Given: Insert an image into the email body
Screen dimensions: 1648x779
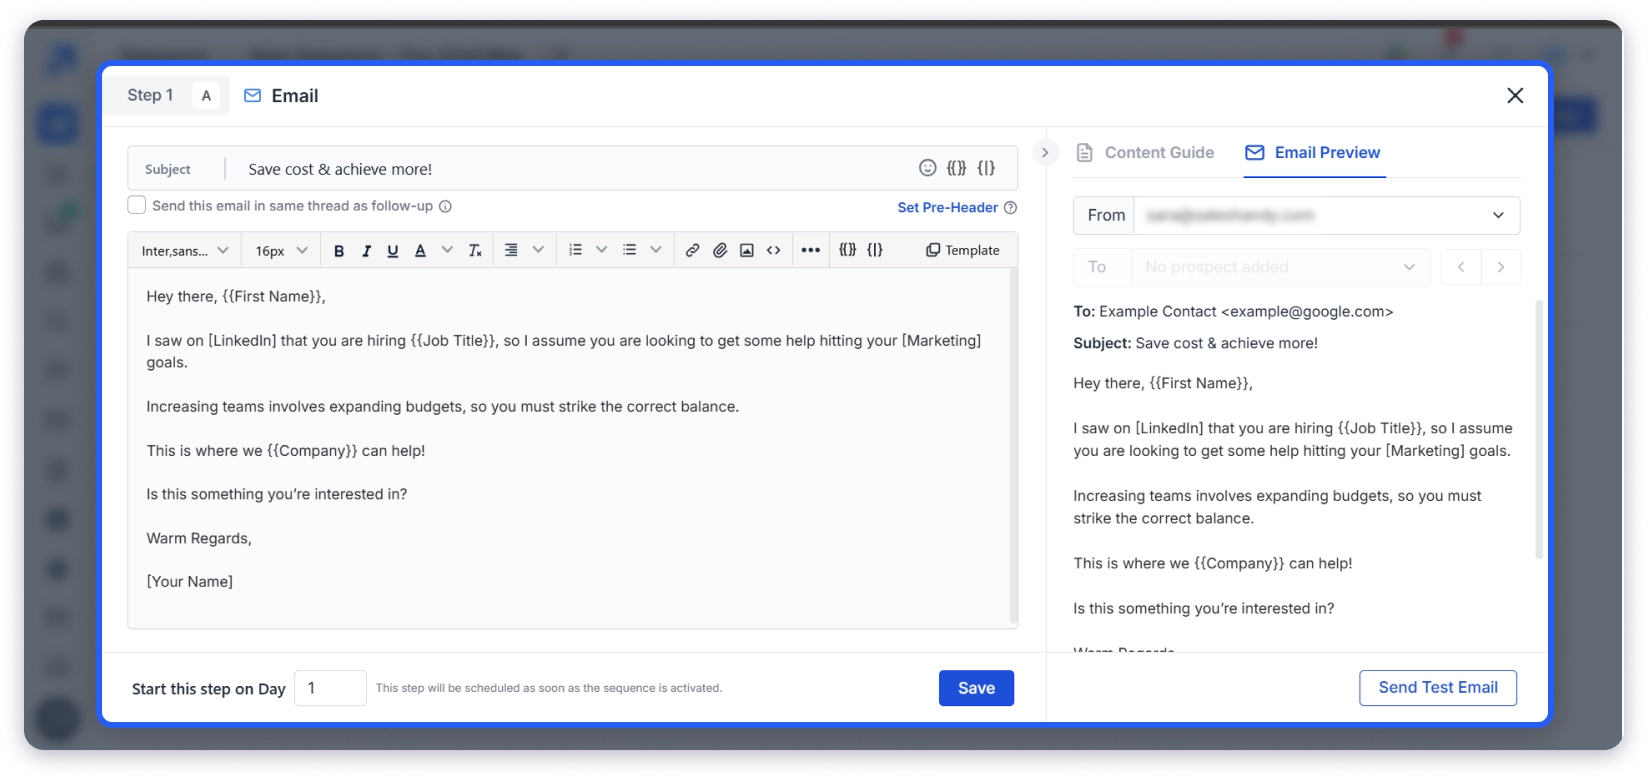Looking at the screenshot, I should click(746, 251).
